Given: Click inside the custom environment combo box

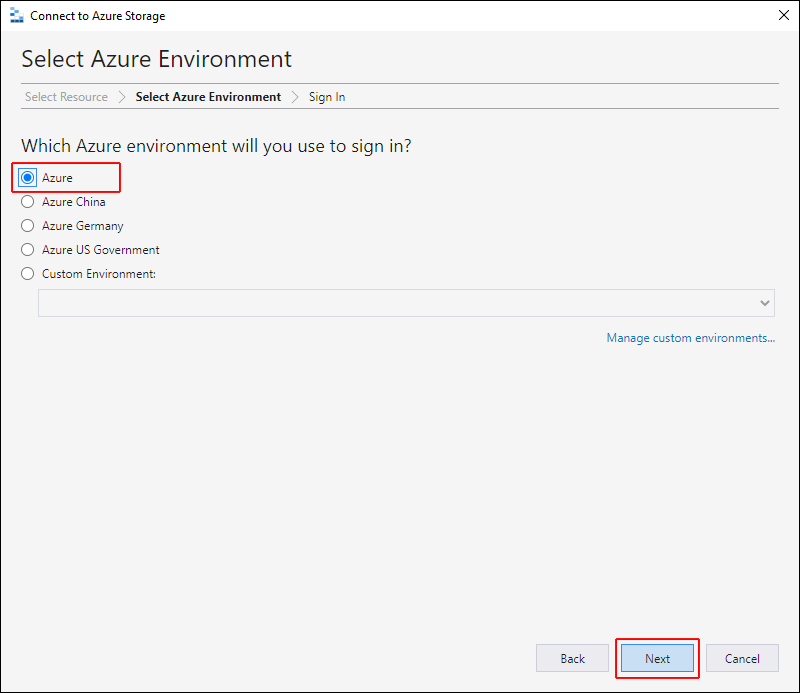Looking at the screenshot, I should (406, 303).
